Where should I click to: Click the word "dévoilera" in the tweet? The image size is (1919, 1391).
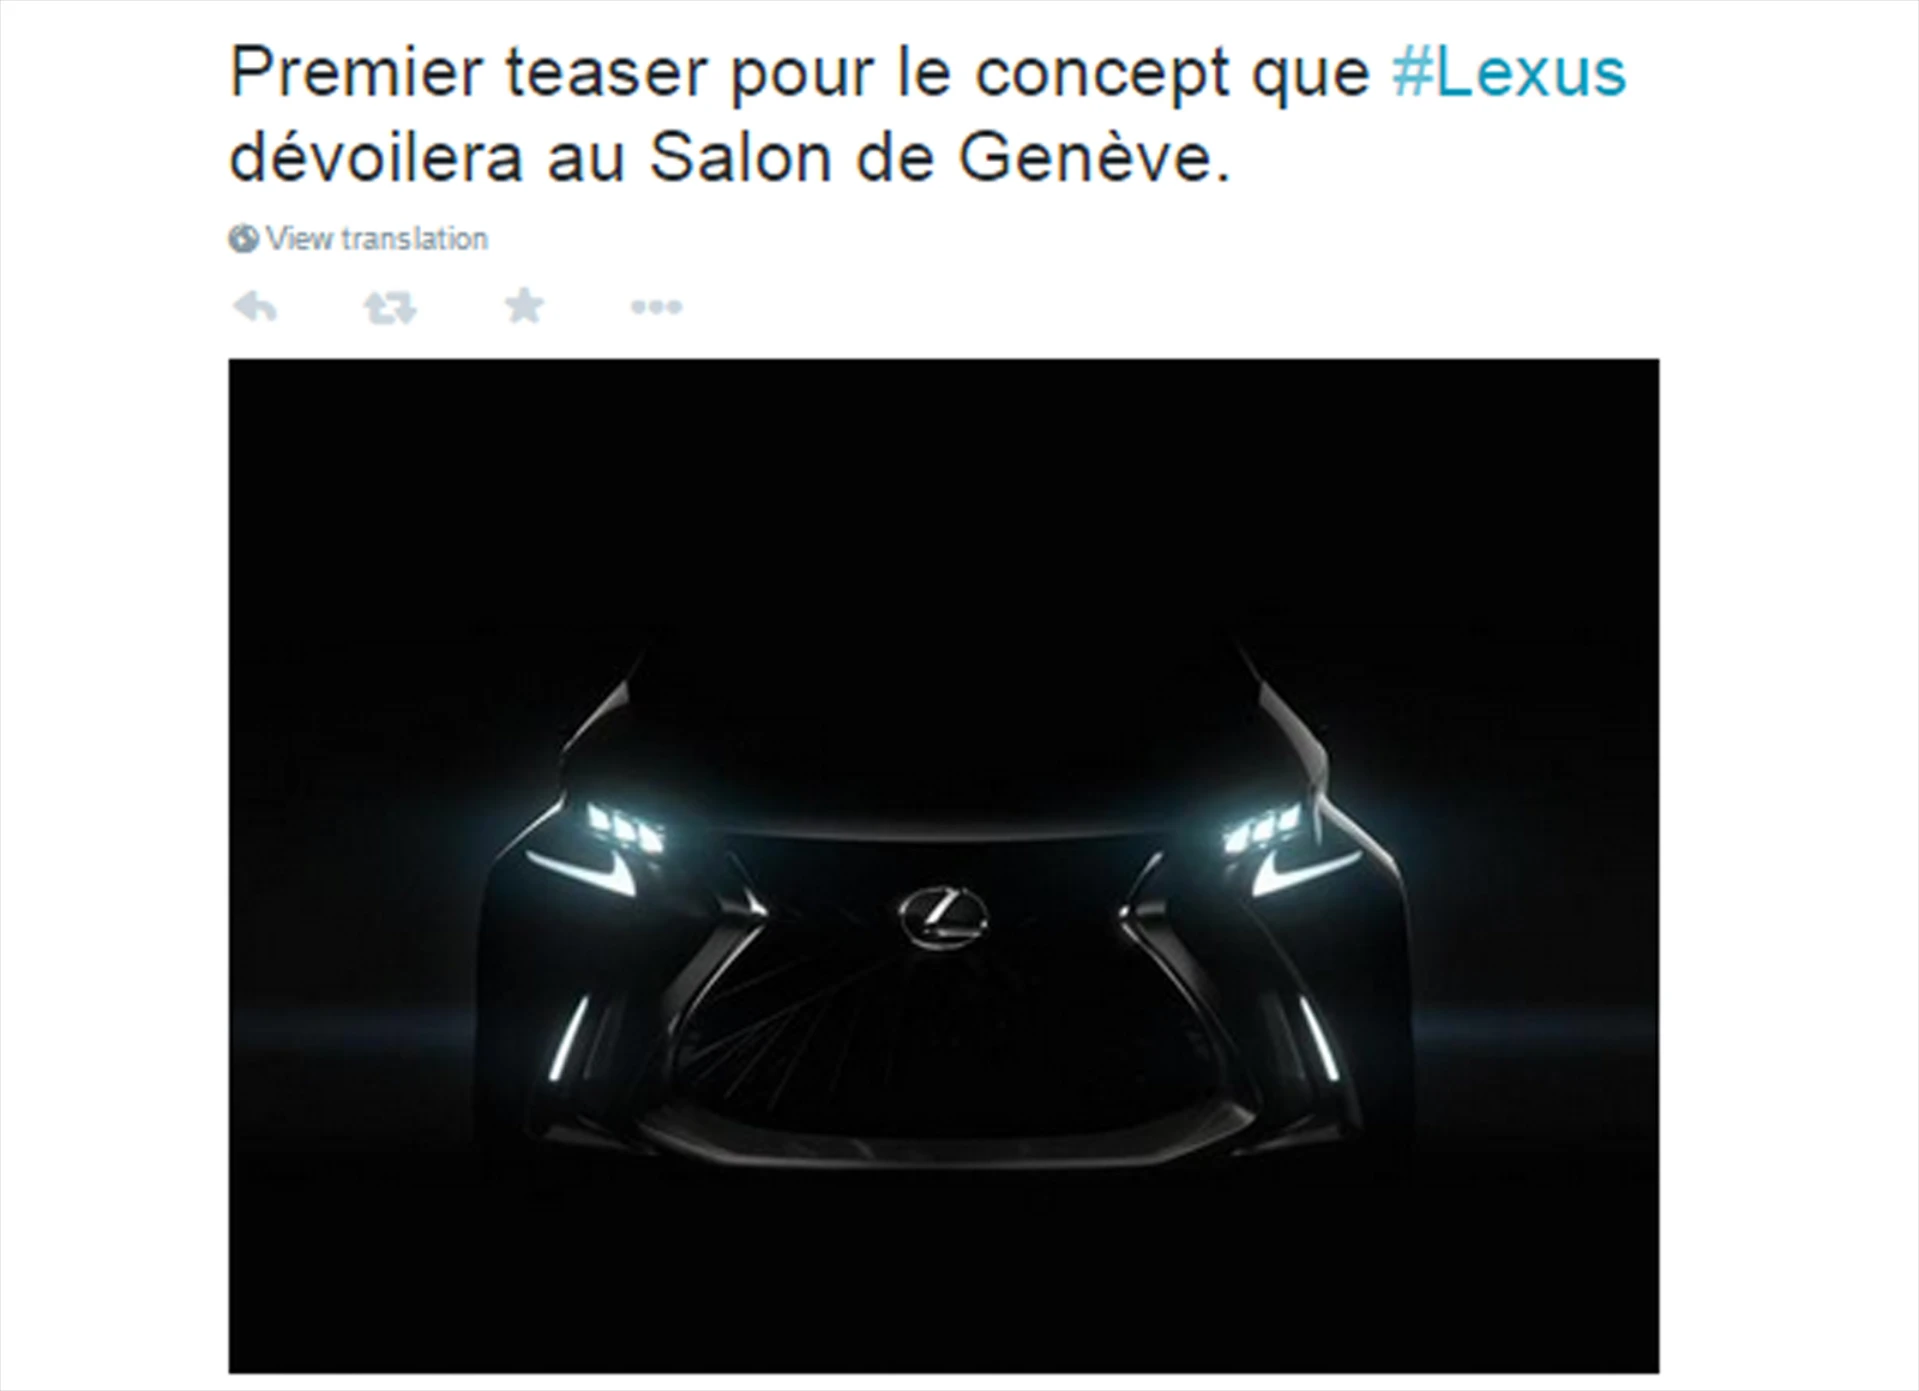pyautogui.click(x=376, y=158)
